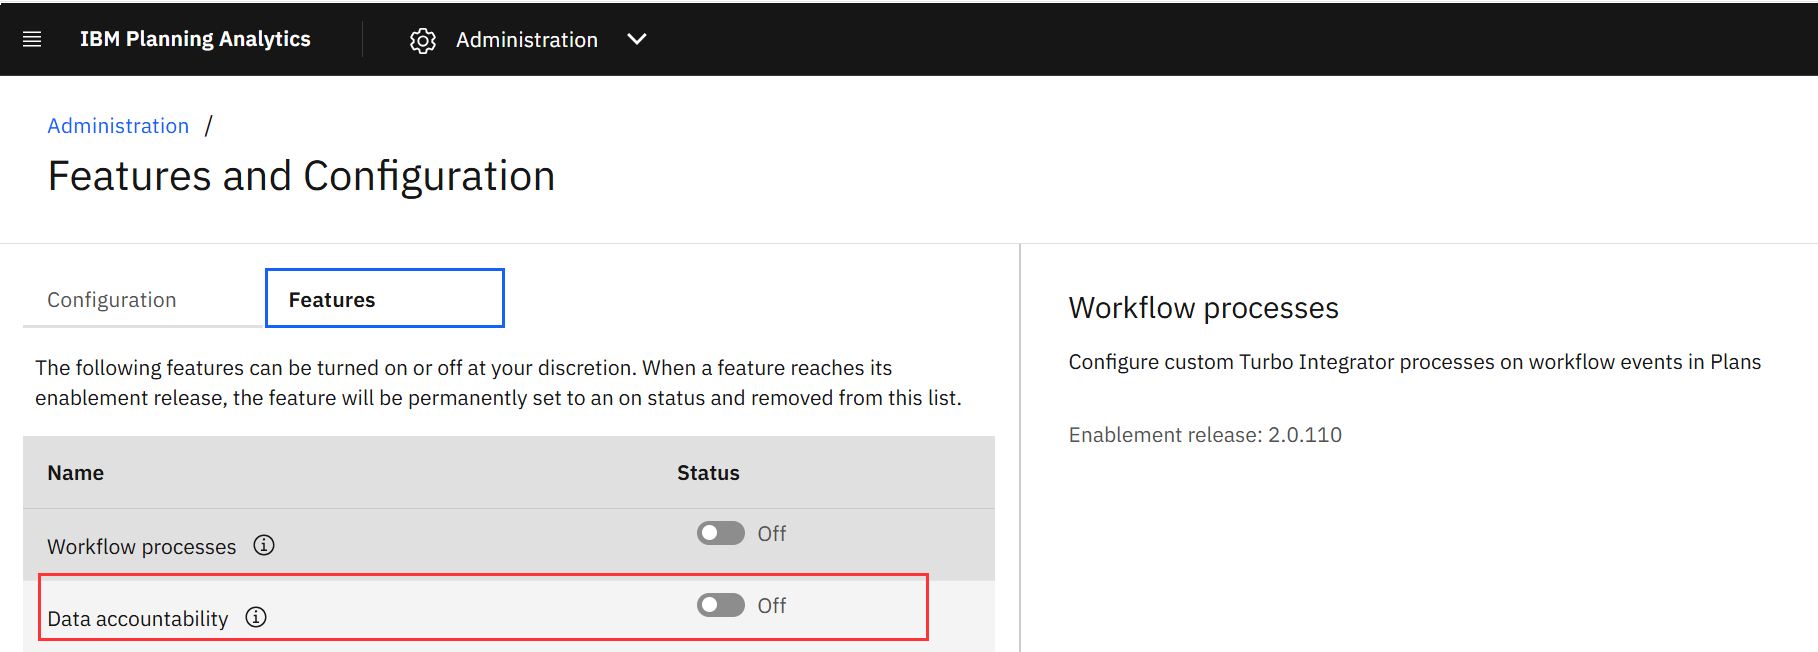Select the Features tab
This screenshot has height=652, width=1818.
tap(384, 299)
